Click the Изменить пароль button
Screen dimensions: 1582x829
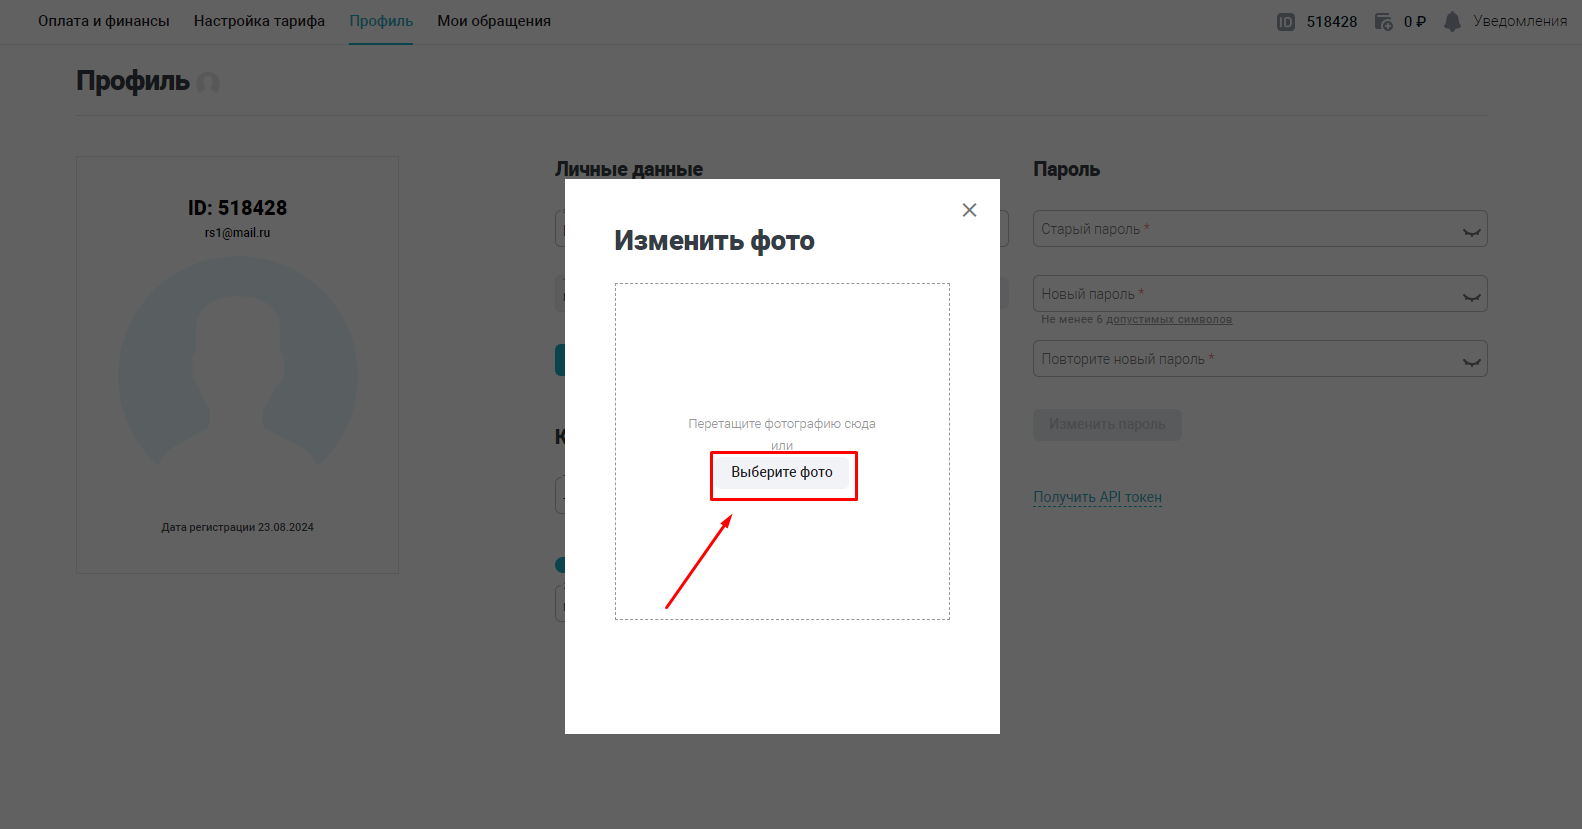[1107, 424]
